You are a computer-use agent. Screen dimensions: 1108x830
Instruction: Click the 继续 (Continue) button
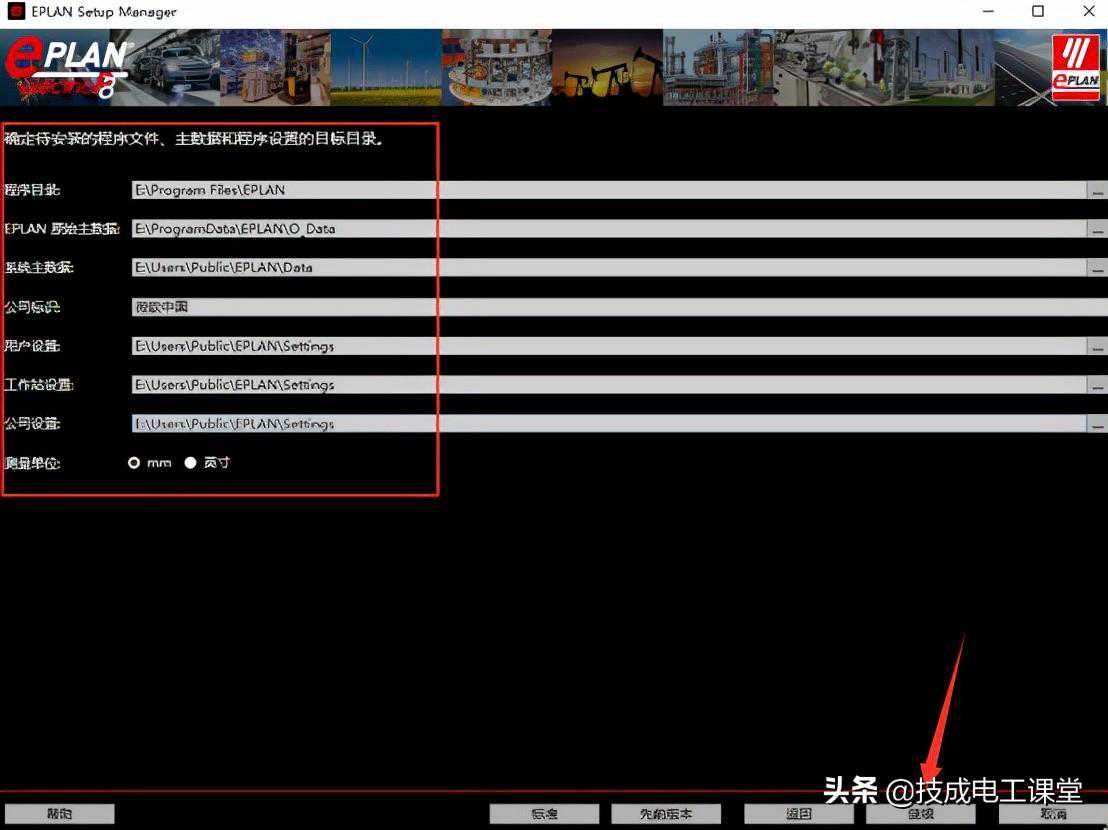pyautogui.click(x=921, y=814)
